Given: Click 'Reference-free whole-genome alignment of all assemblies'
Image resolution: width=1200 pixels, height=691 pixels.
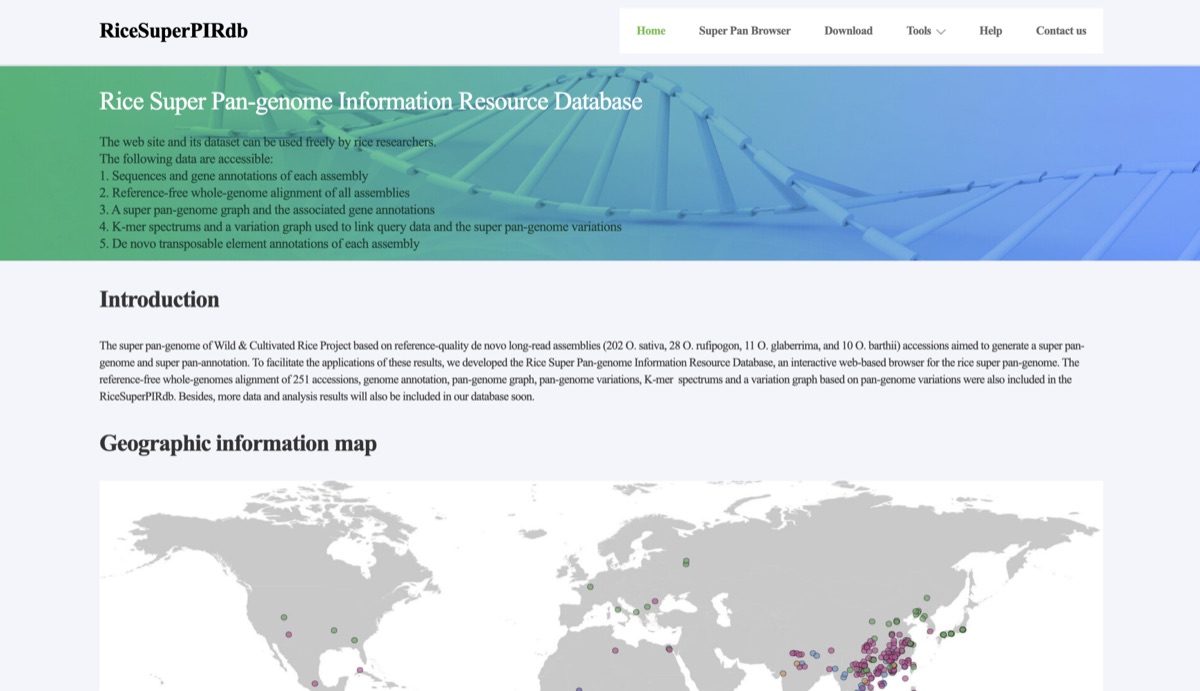Looking at the screenshot, I should [254, 193].
